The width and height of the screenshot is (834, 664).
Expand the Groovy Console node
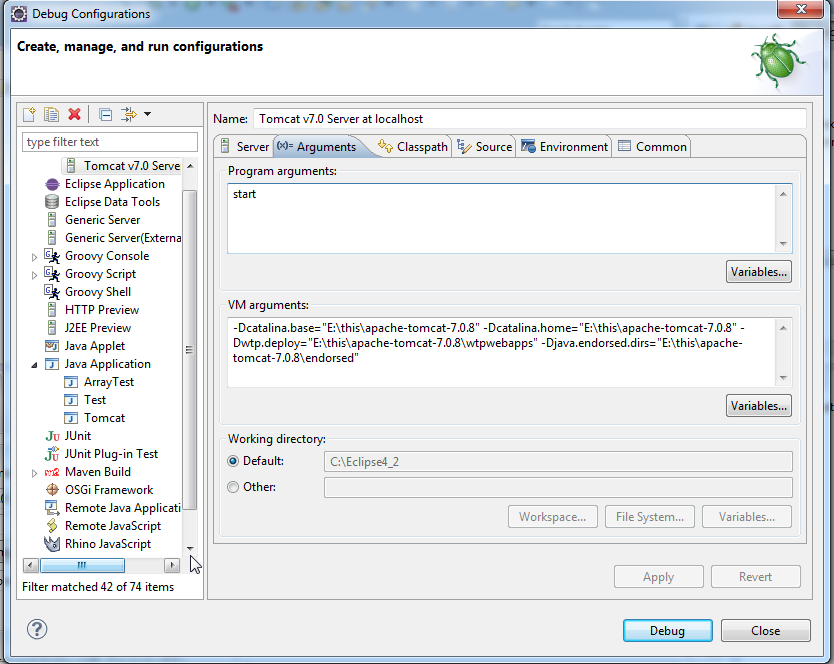[34, 257]
